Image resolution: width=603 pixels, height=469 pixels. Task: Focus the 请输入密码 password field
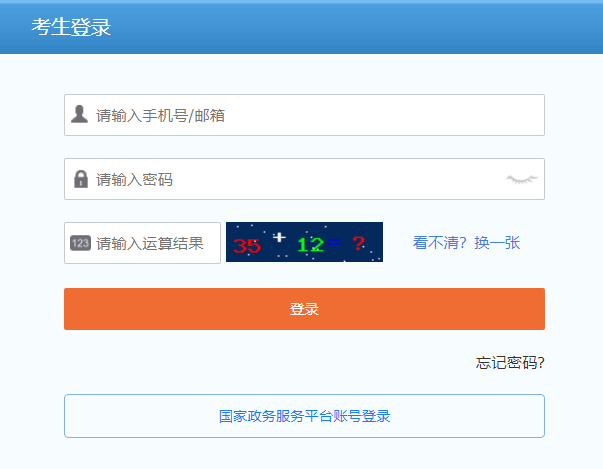point(304,179)
